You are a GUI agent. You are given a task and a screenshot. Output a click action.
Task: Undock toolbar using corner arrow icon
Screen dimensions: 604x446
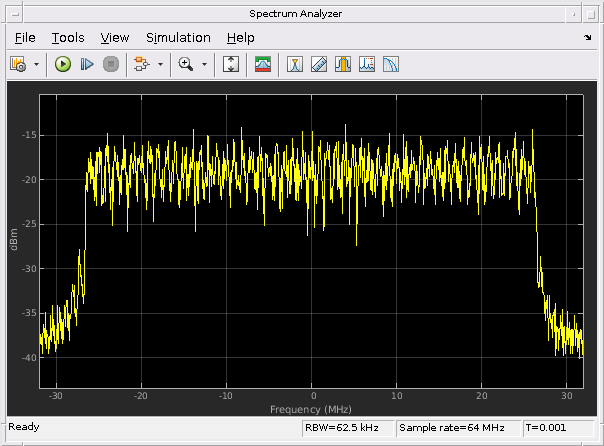[x=587, y=37]
